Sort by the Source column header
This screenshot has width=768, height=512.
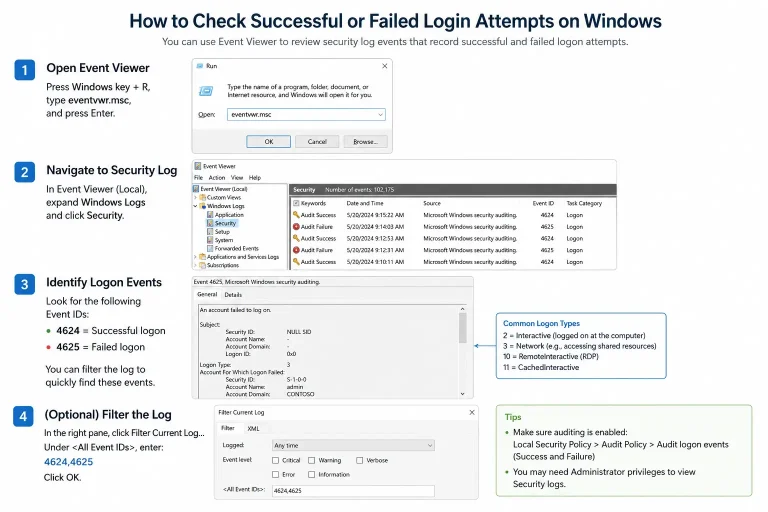432,203
